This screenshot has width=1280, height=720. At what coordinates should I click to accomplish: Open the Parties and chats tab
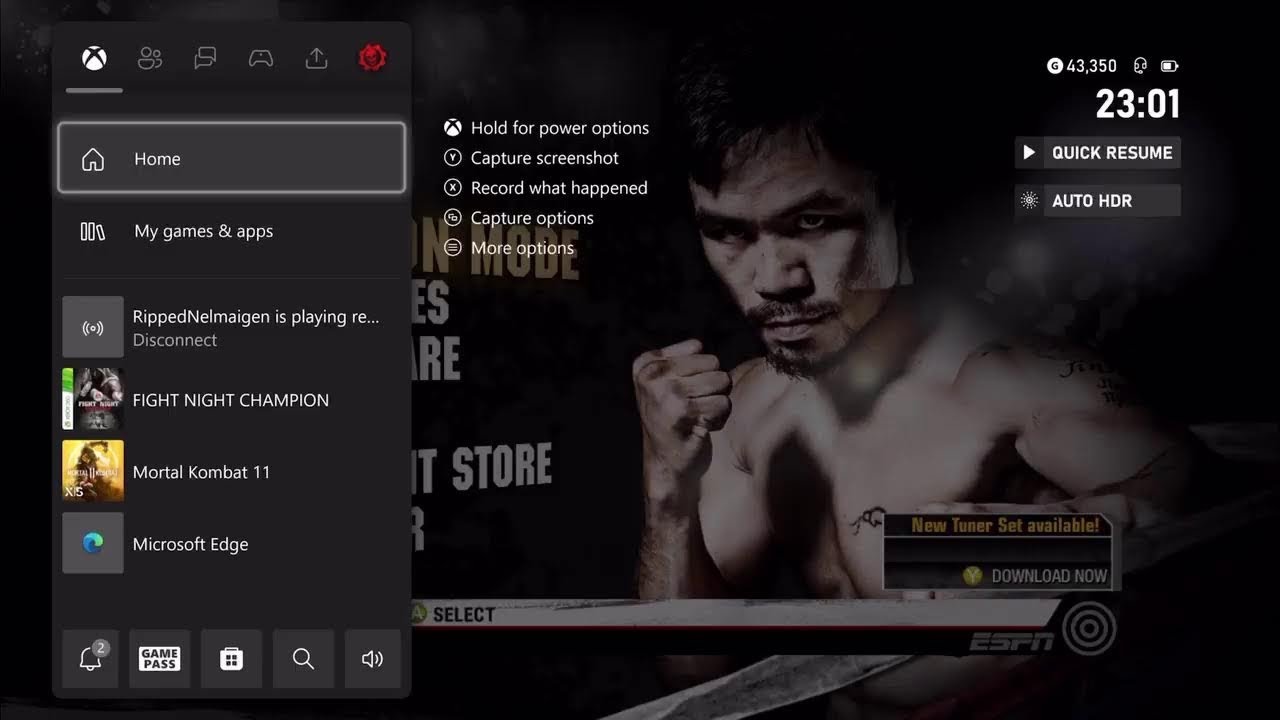tap(205, 59)
